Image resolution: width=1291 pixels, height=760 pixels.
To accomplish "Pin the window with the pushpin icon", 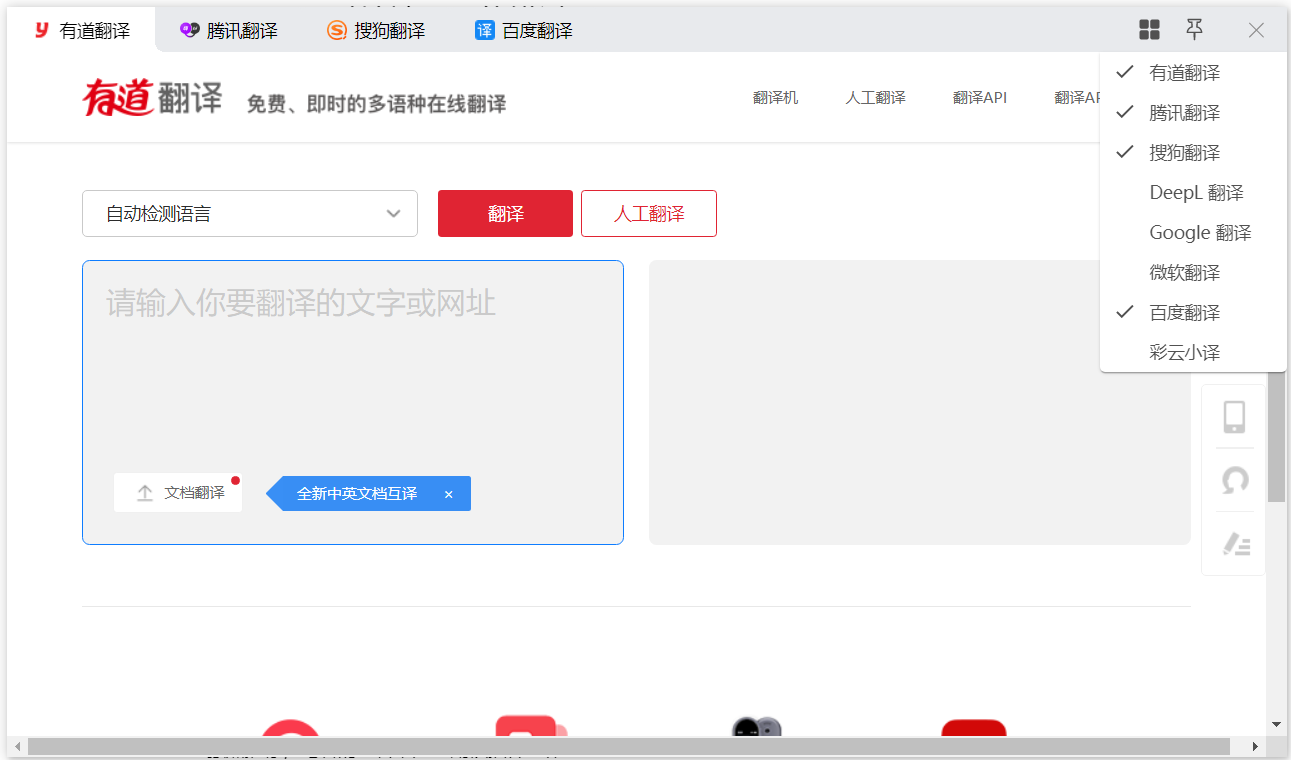I will [x=1194, y=29].
